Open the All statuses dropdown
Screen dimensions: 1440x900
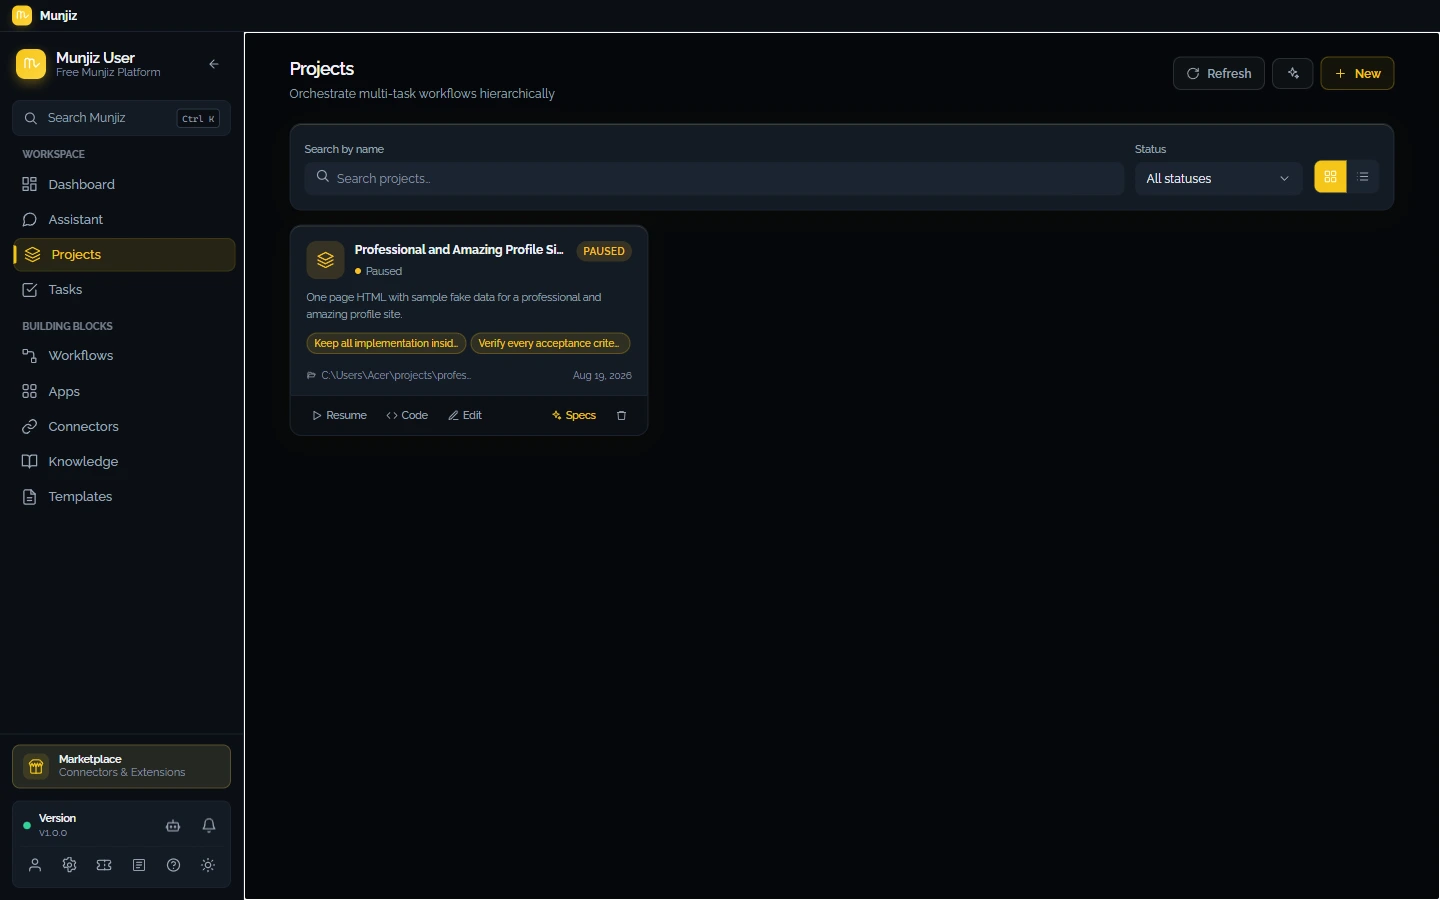[1218, 178]
